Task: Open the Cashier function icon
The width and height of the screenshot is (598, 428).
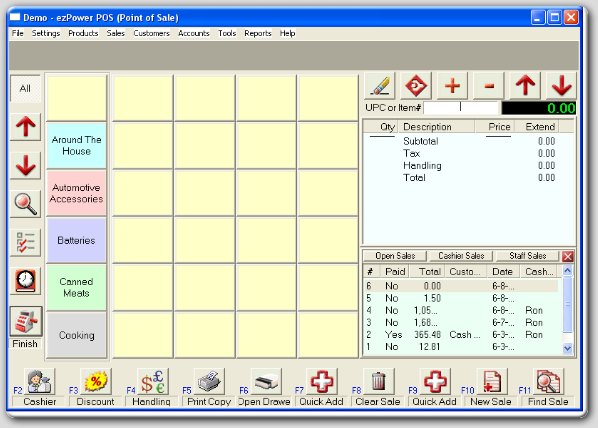Action: pos(40,381)
